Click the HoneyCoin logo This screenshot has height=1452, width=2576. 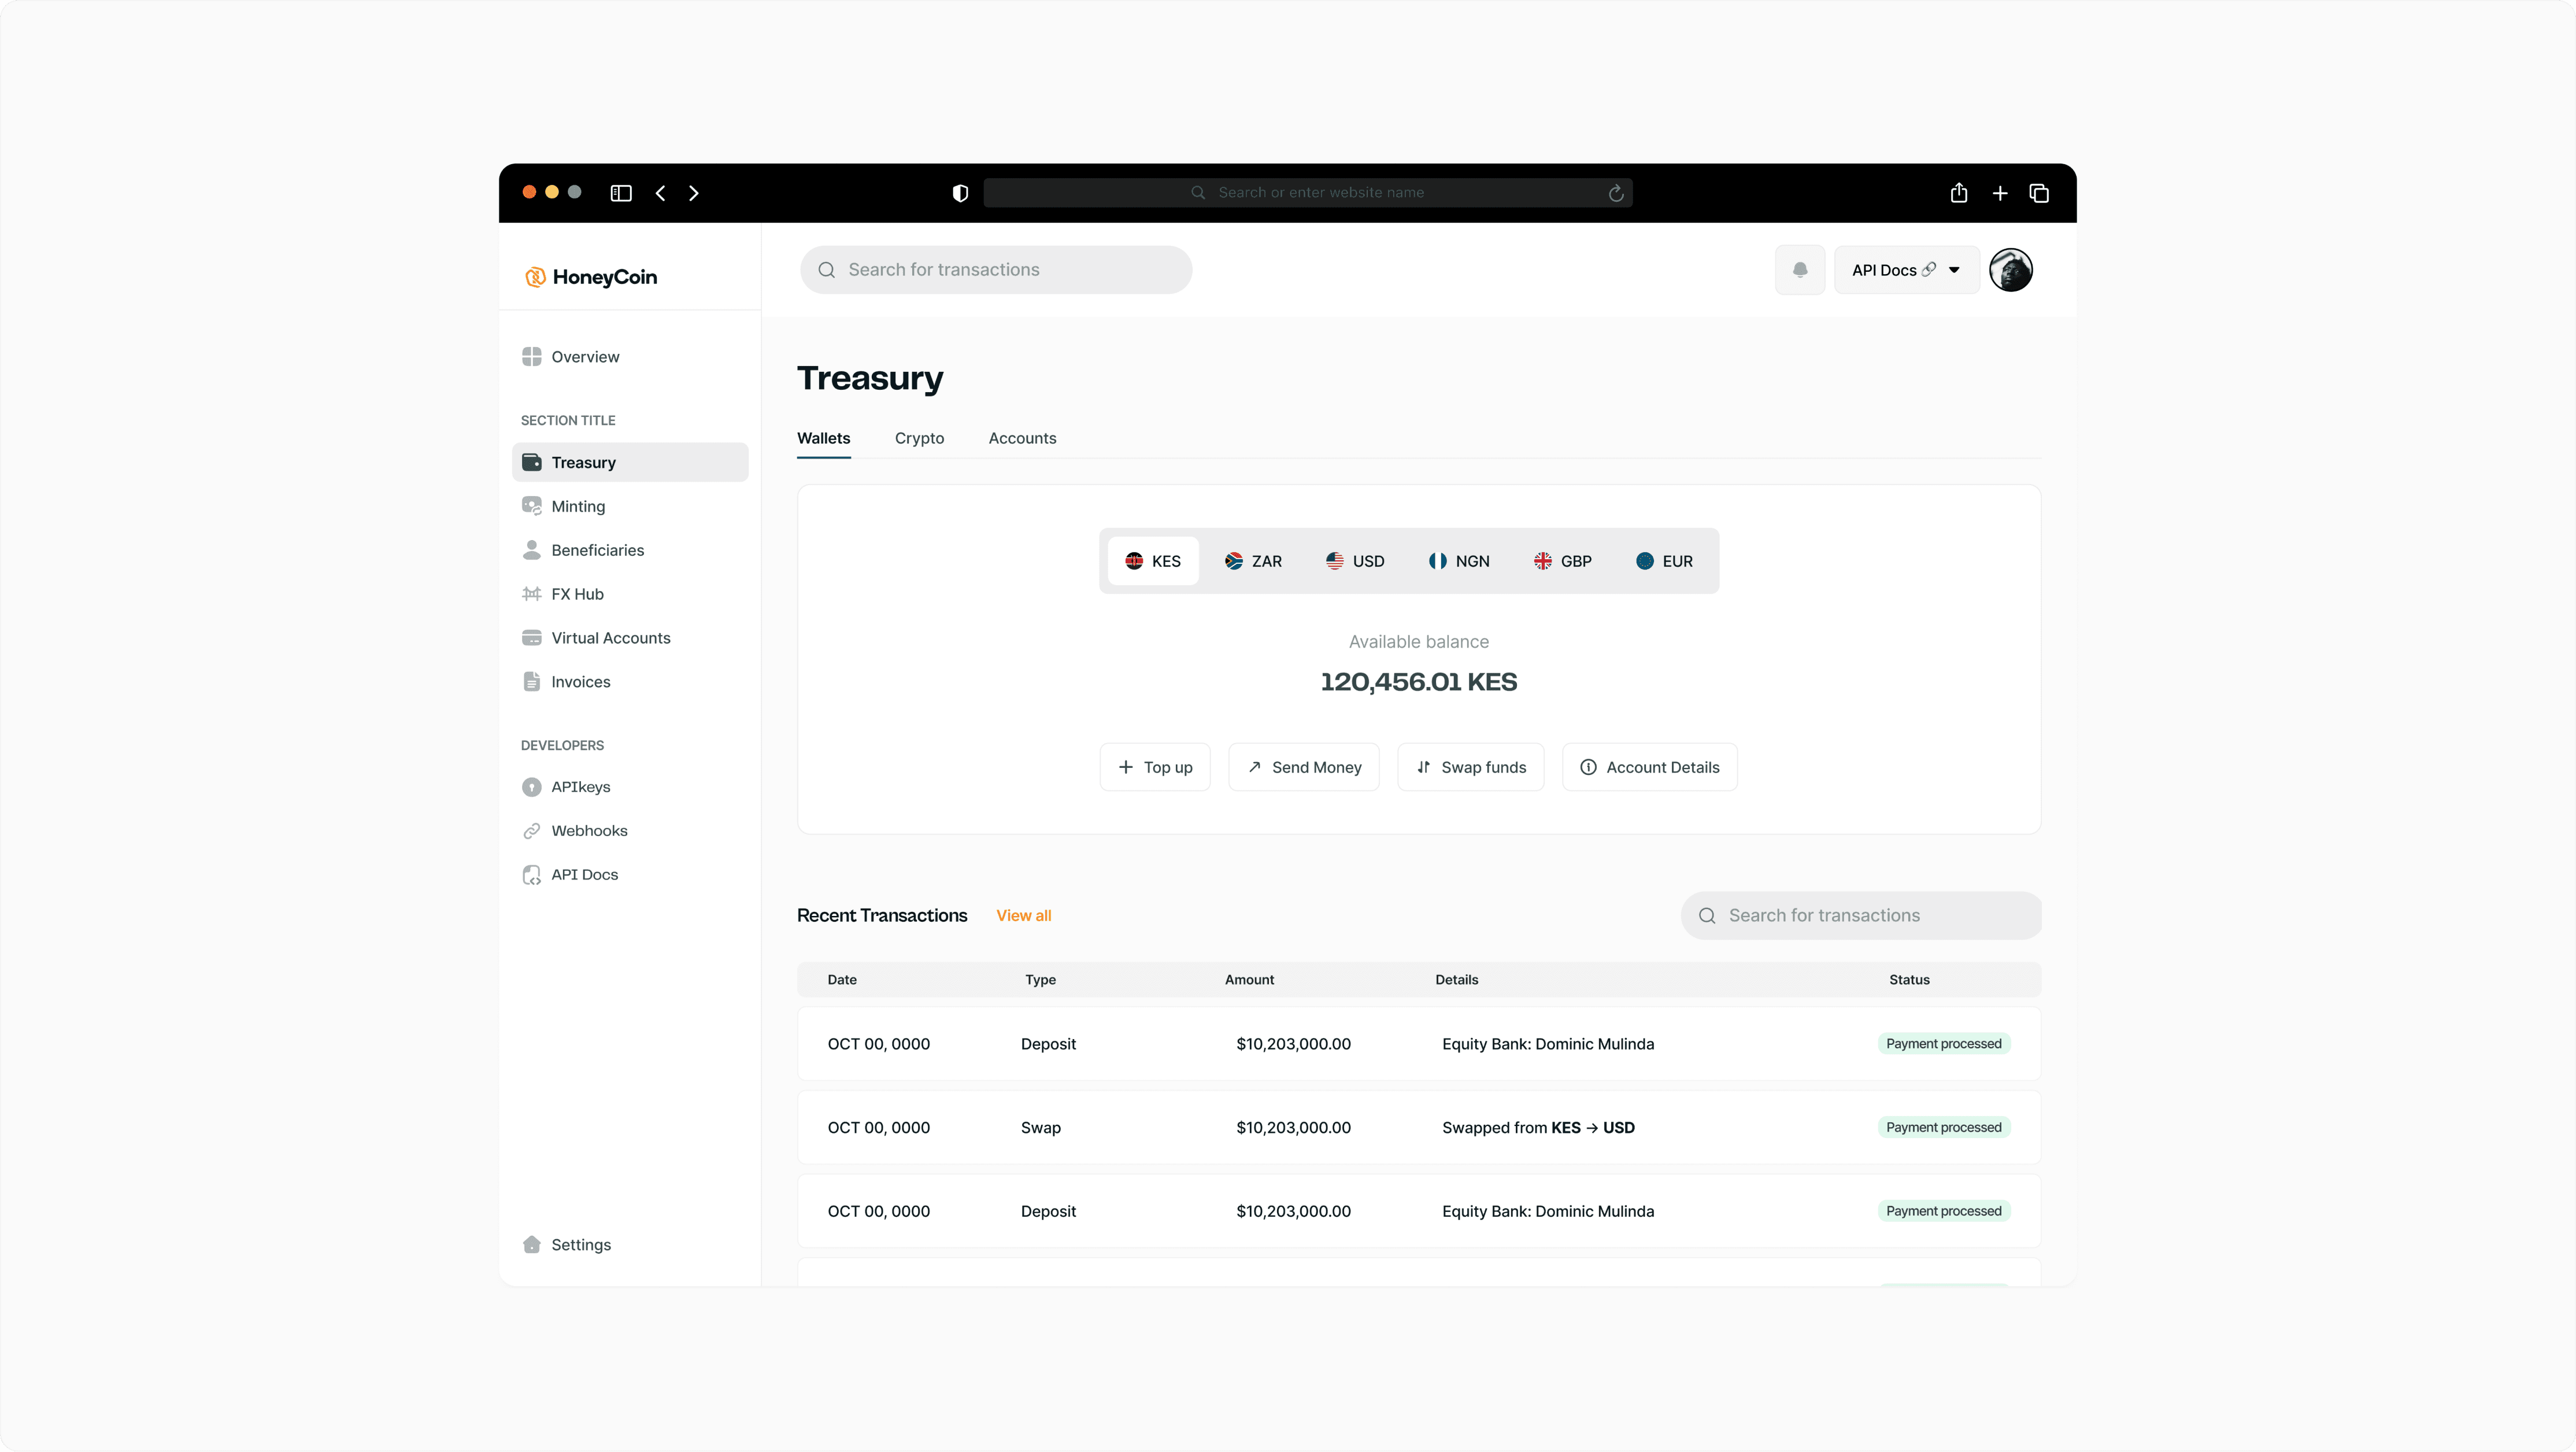point(591,277)
